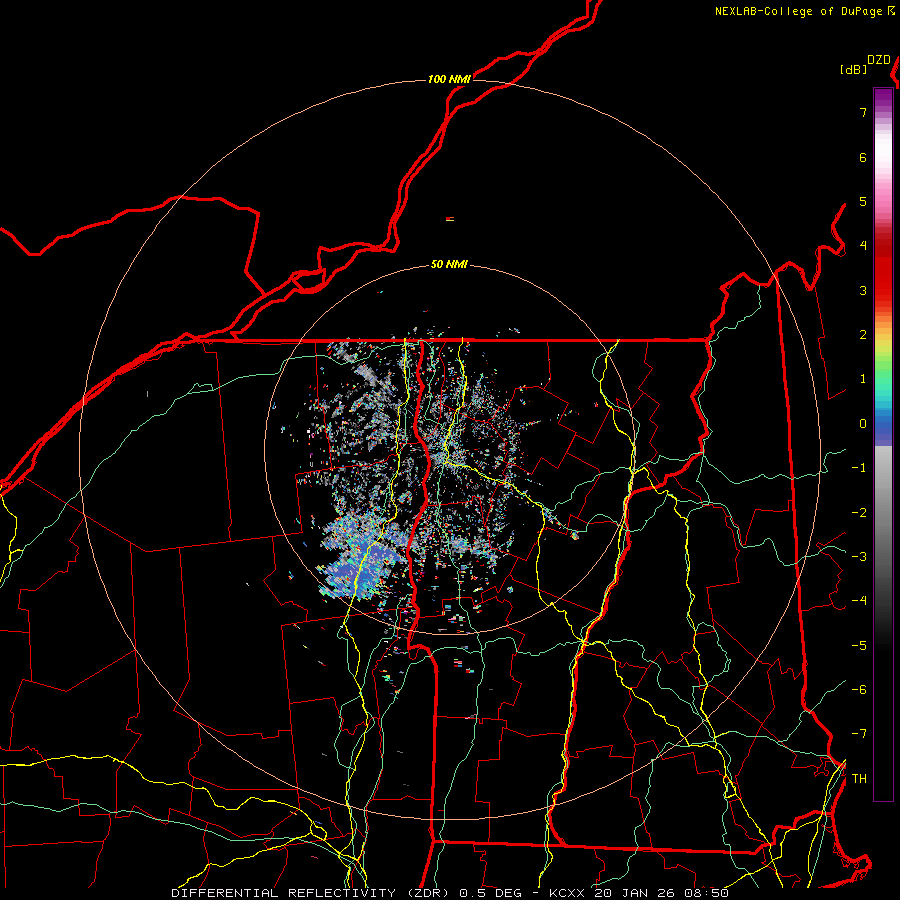Click the 0 dB scale value
Screen dimensions: 900x900
(863, 424)
